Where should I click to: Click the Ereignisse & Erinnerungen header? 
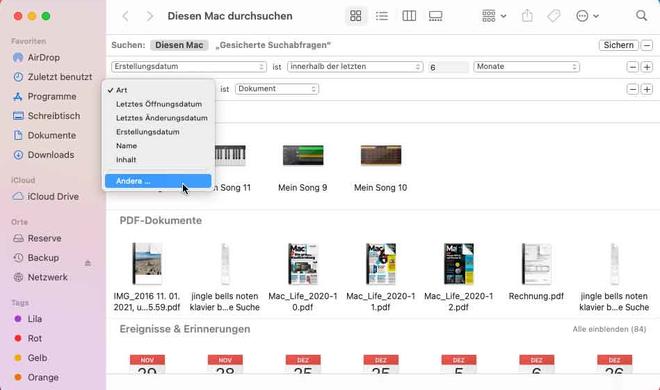coord(185,329)
